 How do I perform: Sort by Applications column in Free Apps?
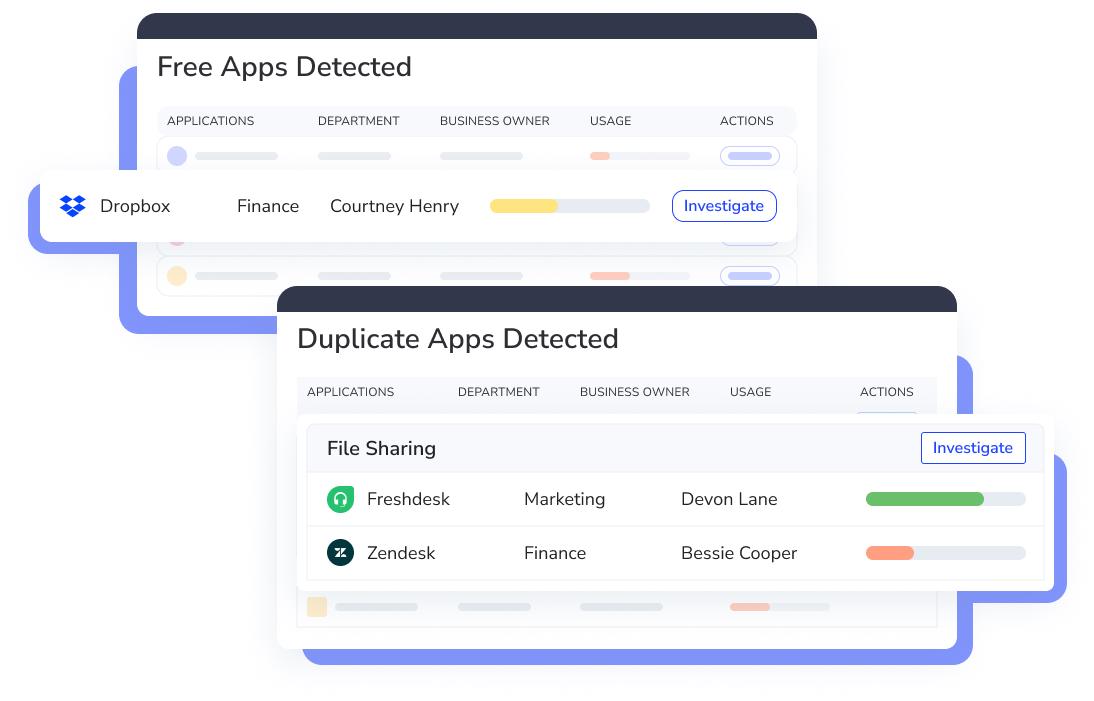click(x=210, y=121)
